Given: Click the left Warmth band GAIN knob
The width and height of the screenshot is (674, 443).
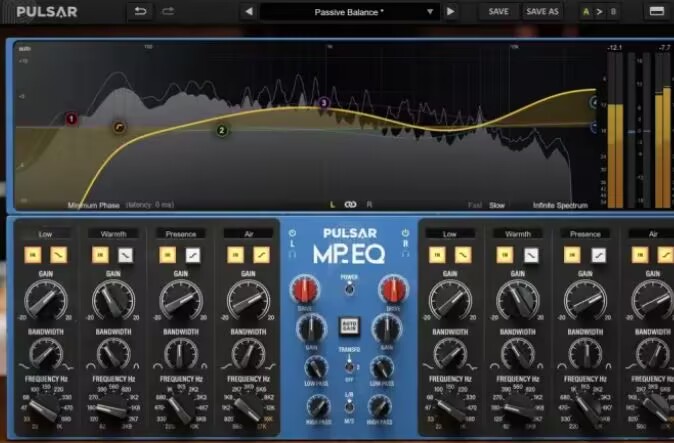Looking at the screenshot, I should coord(113,300).
